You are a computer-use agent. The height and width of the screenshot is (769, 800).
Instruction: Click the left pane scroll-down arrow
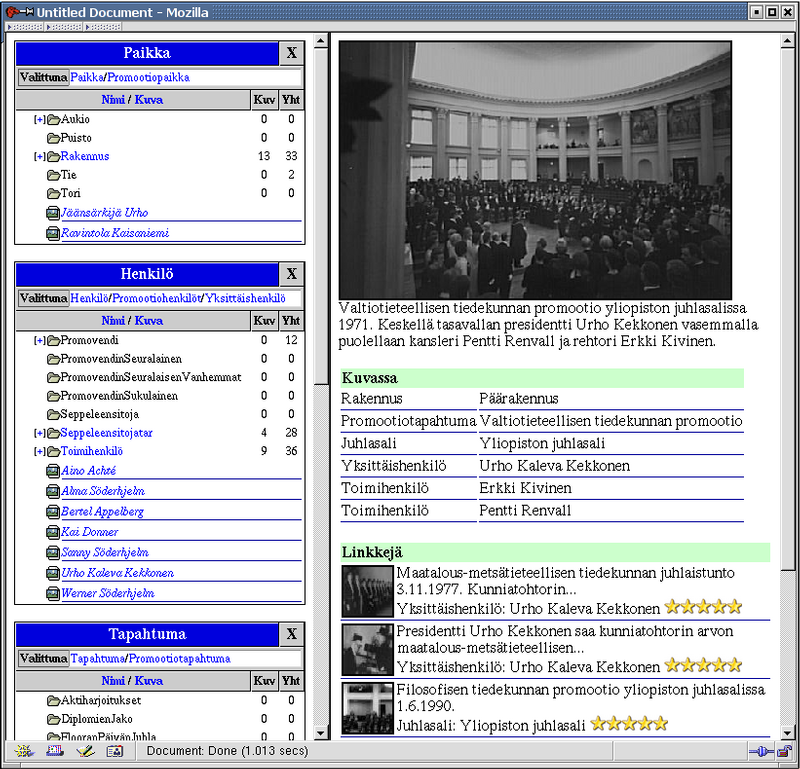(321, 733)
